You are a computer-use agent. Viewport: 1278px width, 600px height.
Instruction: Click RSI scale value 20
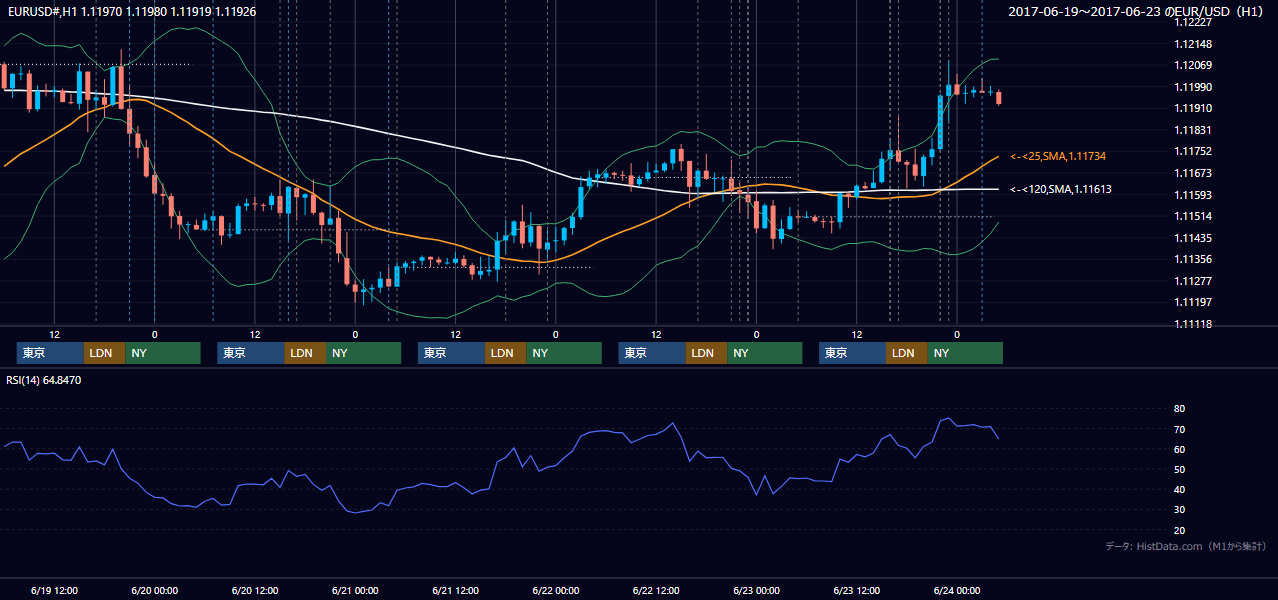coord(1179,530)
